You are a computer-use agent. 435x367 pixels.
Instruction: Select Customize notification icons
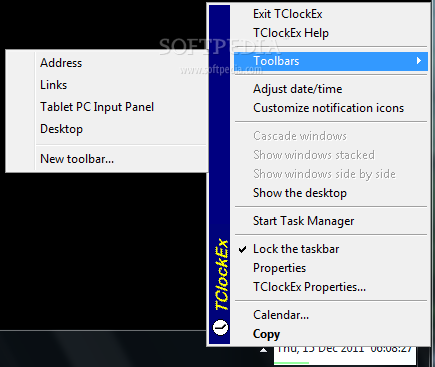pos(330,108)
